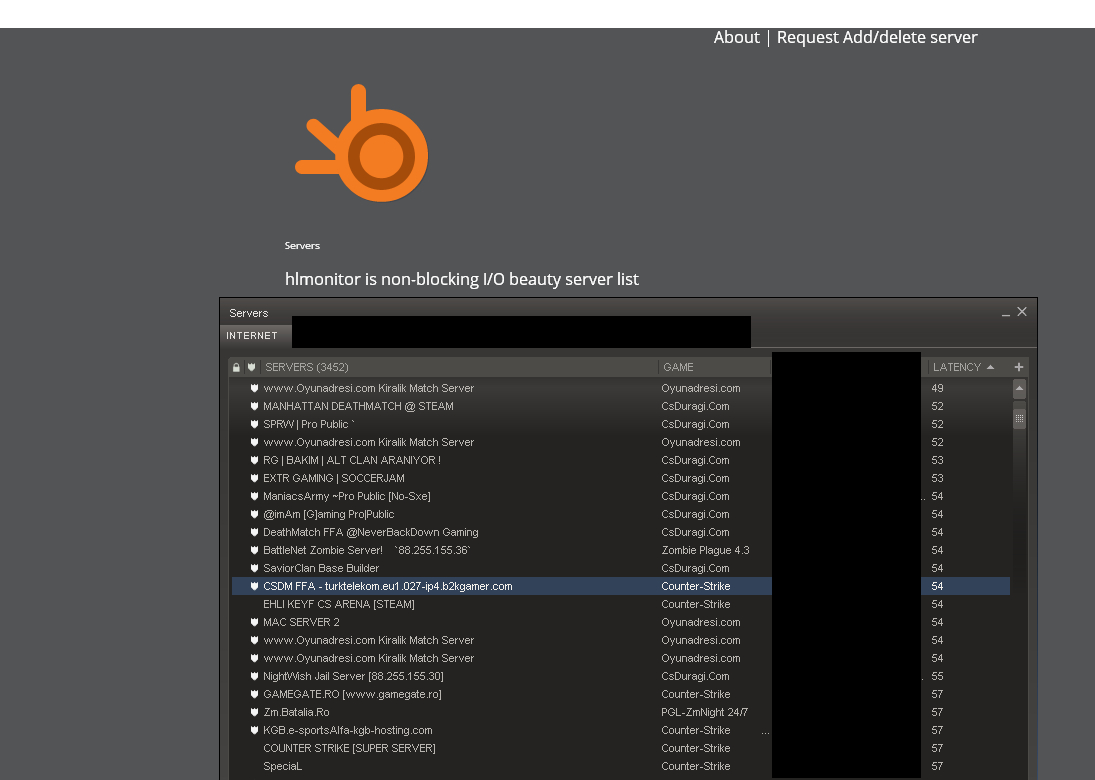Click shield icon of KGB.e-sportsAlfa row
Viewport: 1095px width, 780px height.
point(254,730)
